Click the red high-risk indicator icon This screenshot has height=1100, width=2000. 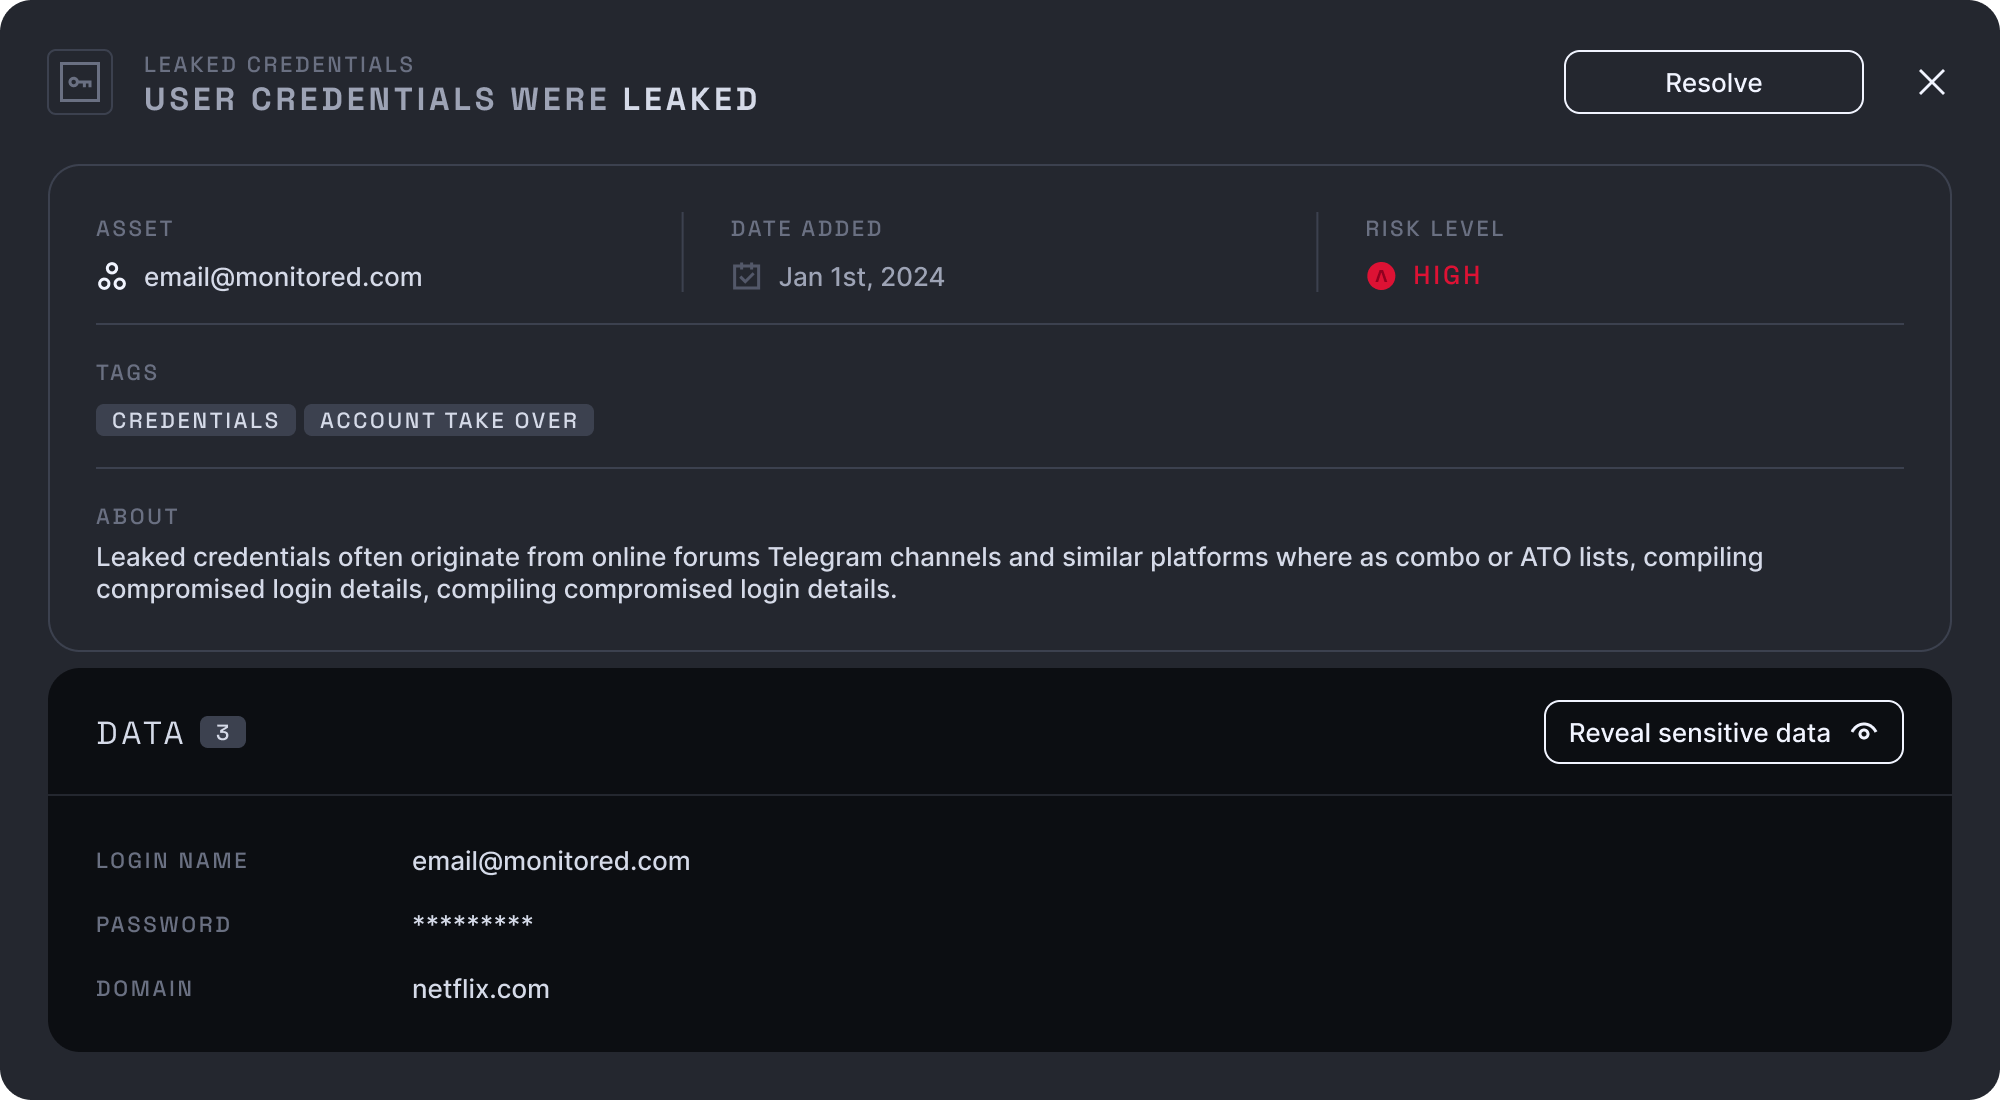point(1381,276)
